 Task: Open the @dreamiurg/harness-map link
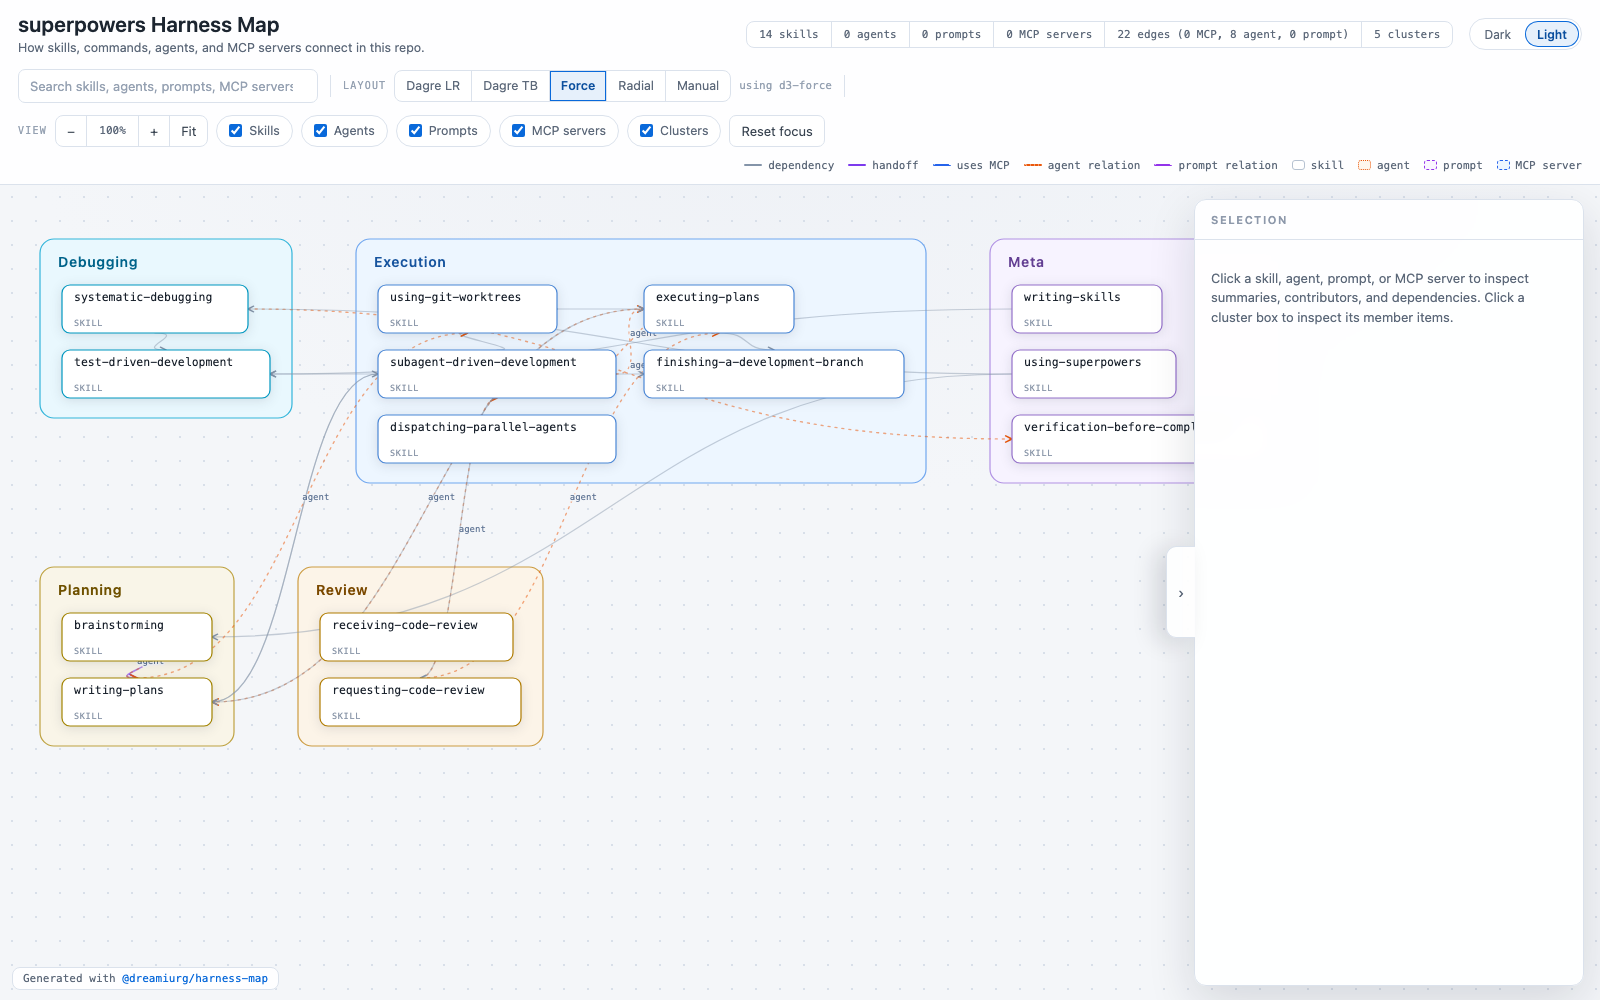195,978
